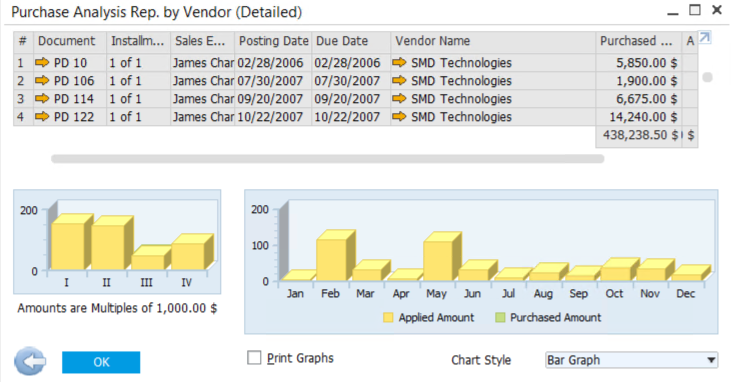Image resolution: width=731 pixels, height=382 pixels.
Task: Click the Purchased Amount green legend swatch
Action: tap(500, 318)
